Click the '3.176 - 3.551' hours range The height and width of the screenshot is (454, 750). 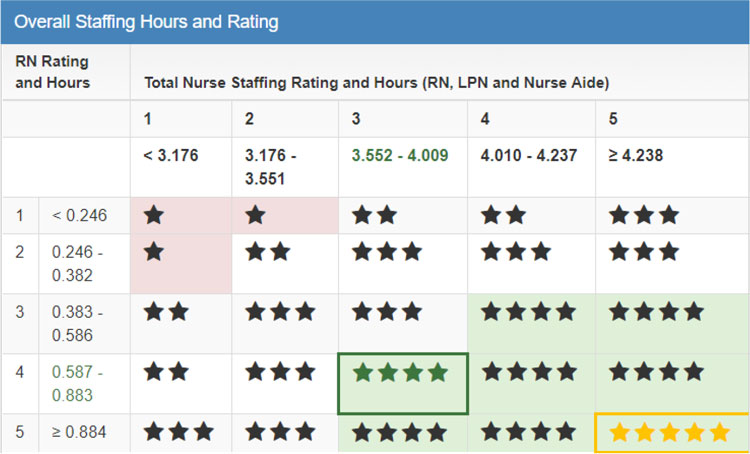click(271, 167)
